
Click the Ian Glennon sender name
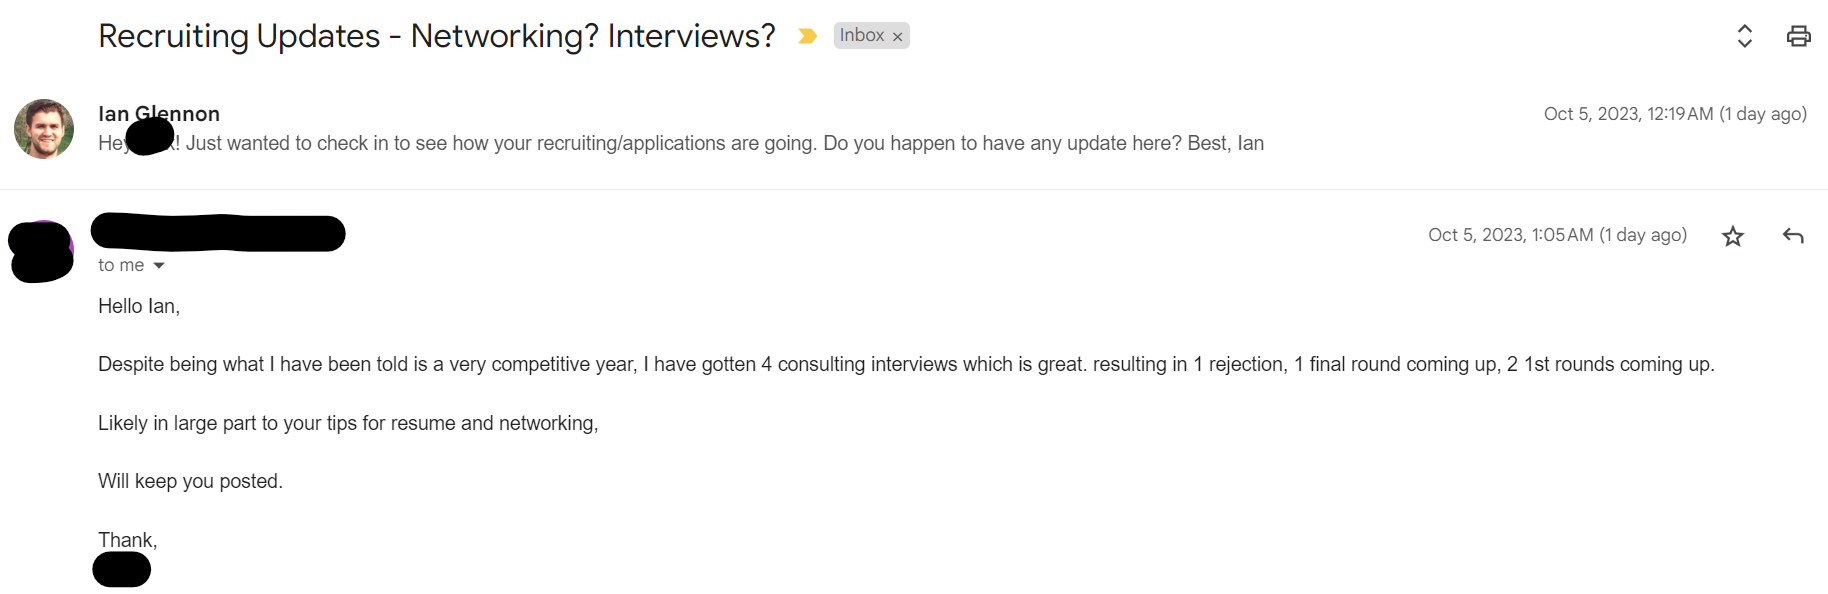pyautogui.click(x=159, y=113)
